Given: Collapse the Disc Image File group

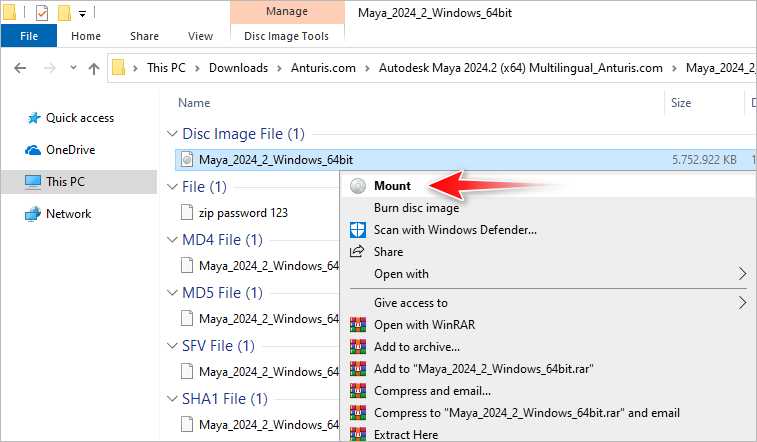Looking at the screenshot, I should [171, 134].
